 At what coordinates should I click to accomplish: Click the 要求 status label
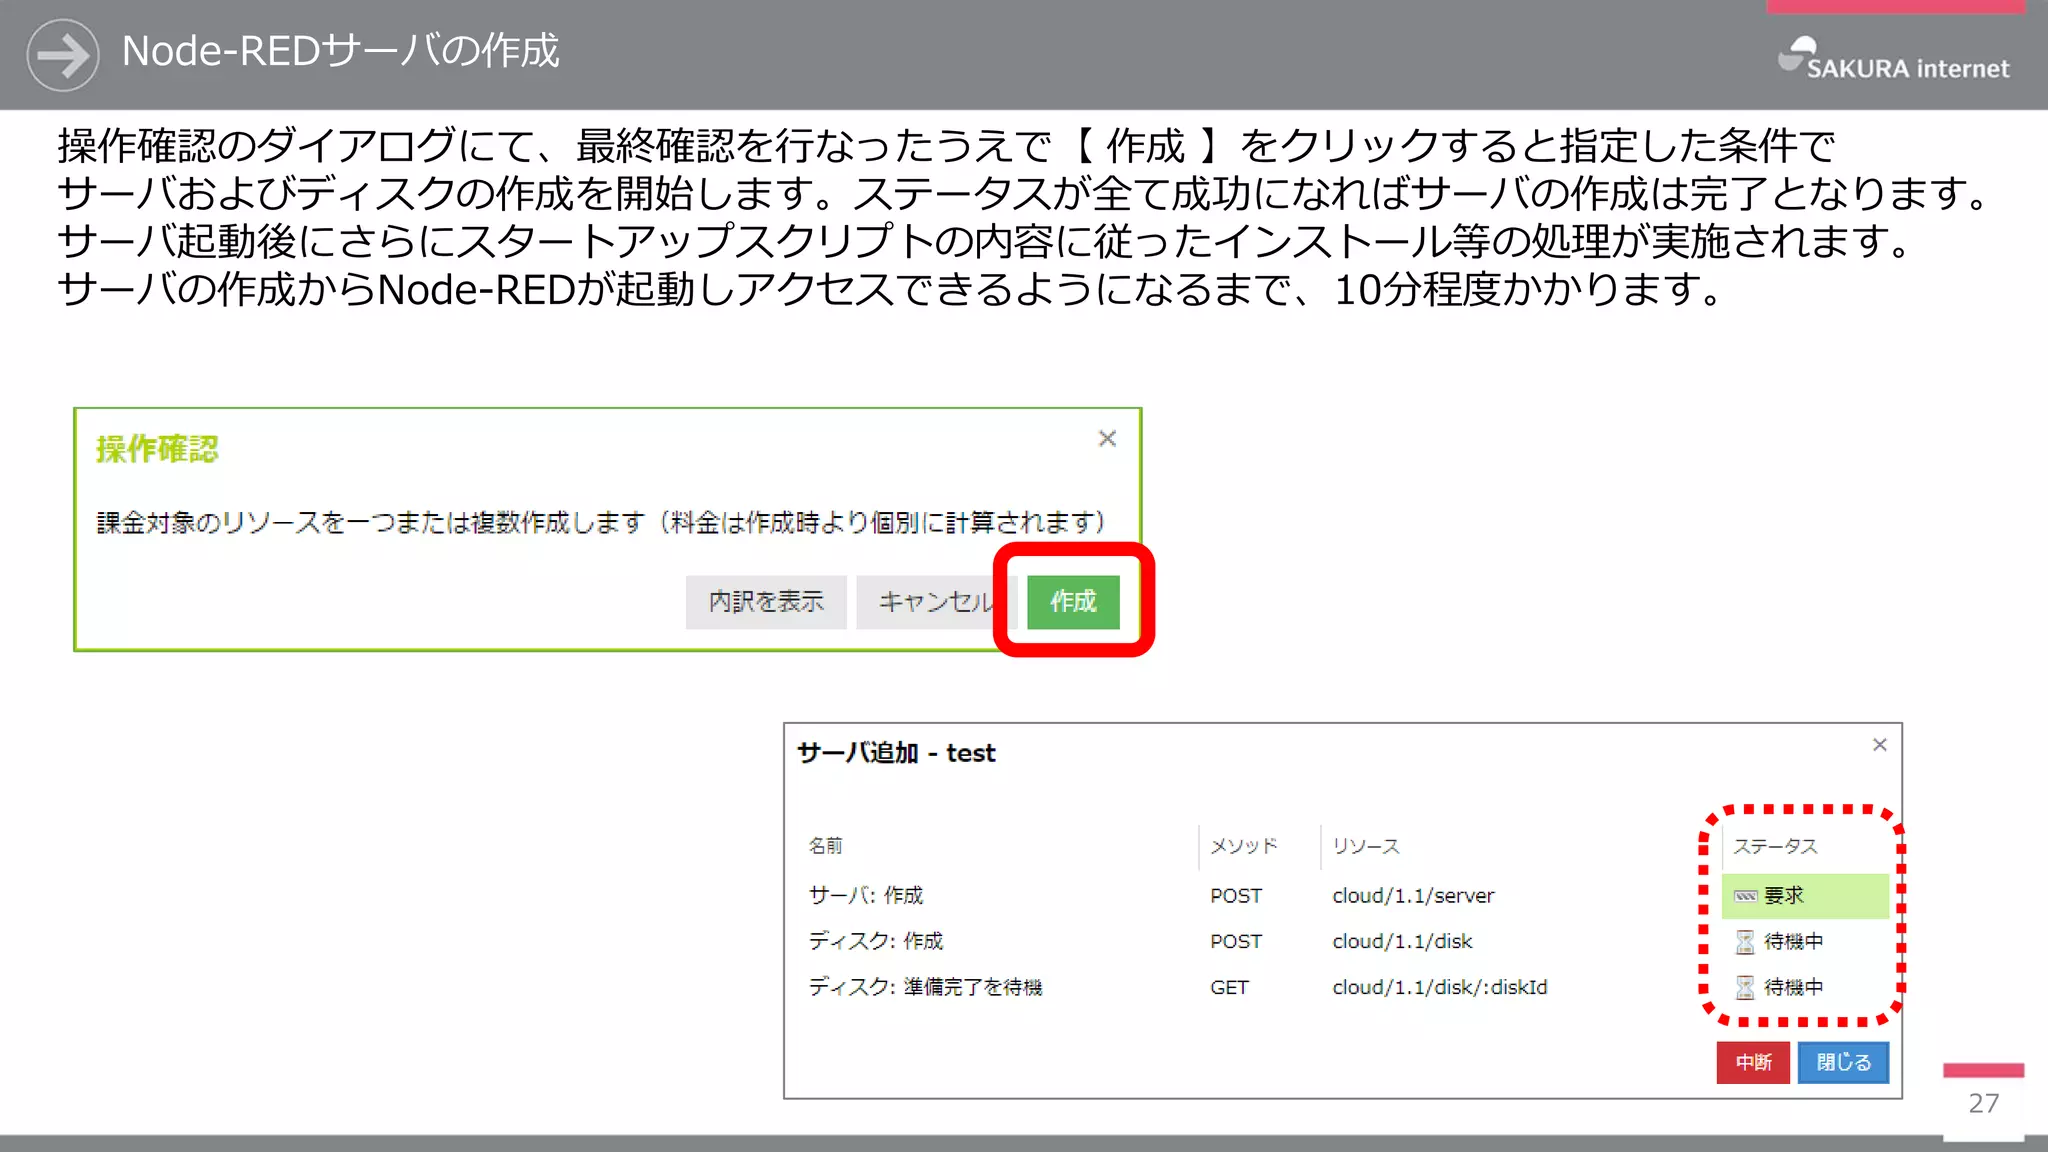[x=1784, y=896]
